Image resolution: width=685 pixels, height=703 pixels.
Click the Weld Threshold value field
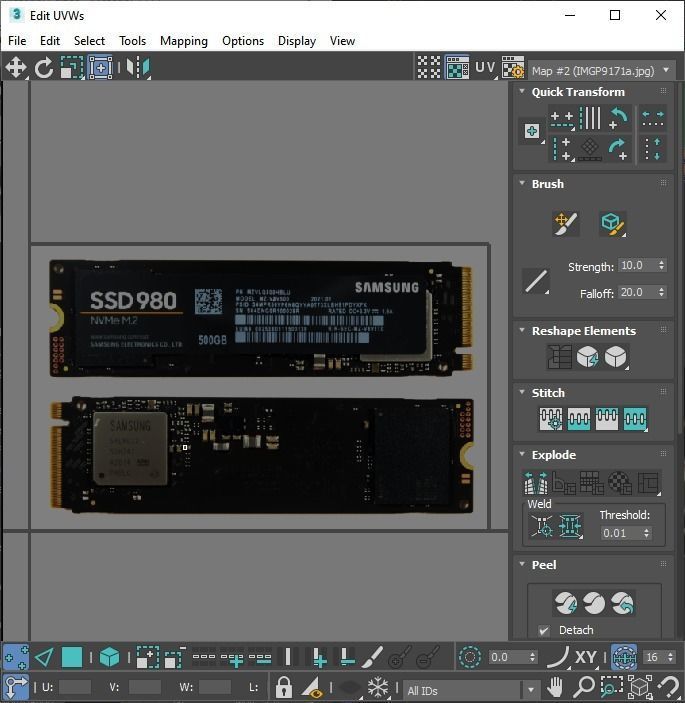[621, 533]
